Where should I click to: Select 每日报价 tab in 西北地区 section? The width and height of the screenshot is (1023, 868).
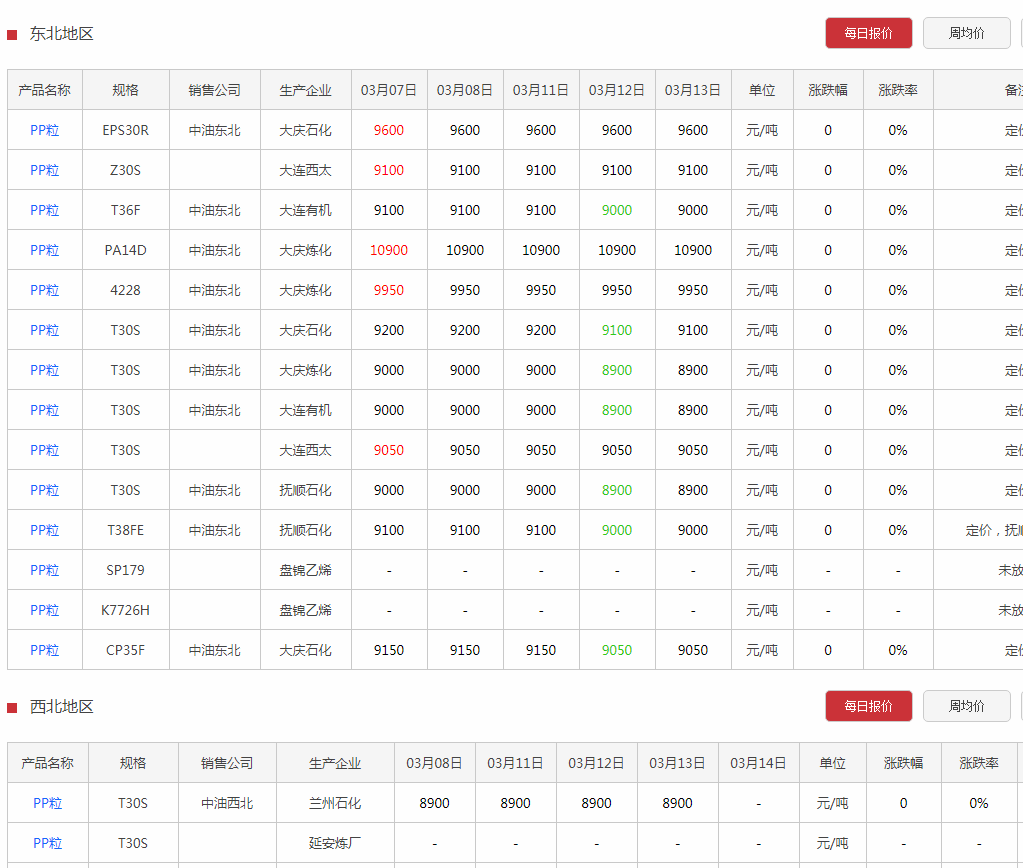(868, 706)
